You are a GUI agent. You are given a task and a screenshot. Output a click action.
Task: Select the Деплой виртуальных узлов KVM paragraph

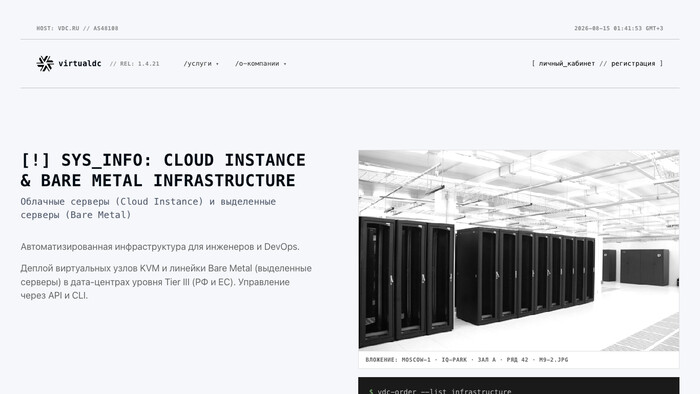point(166,282)
